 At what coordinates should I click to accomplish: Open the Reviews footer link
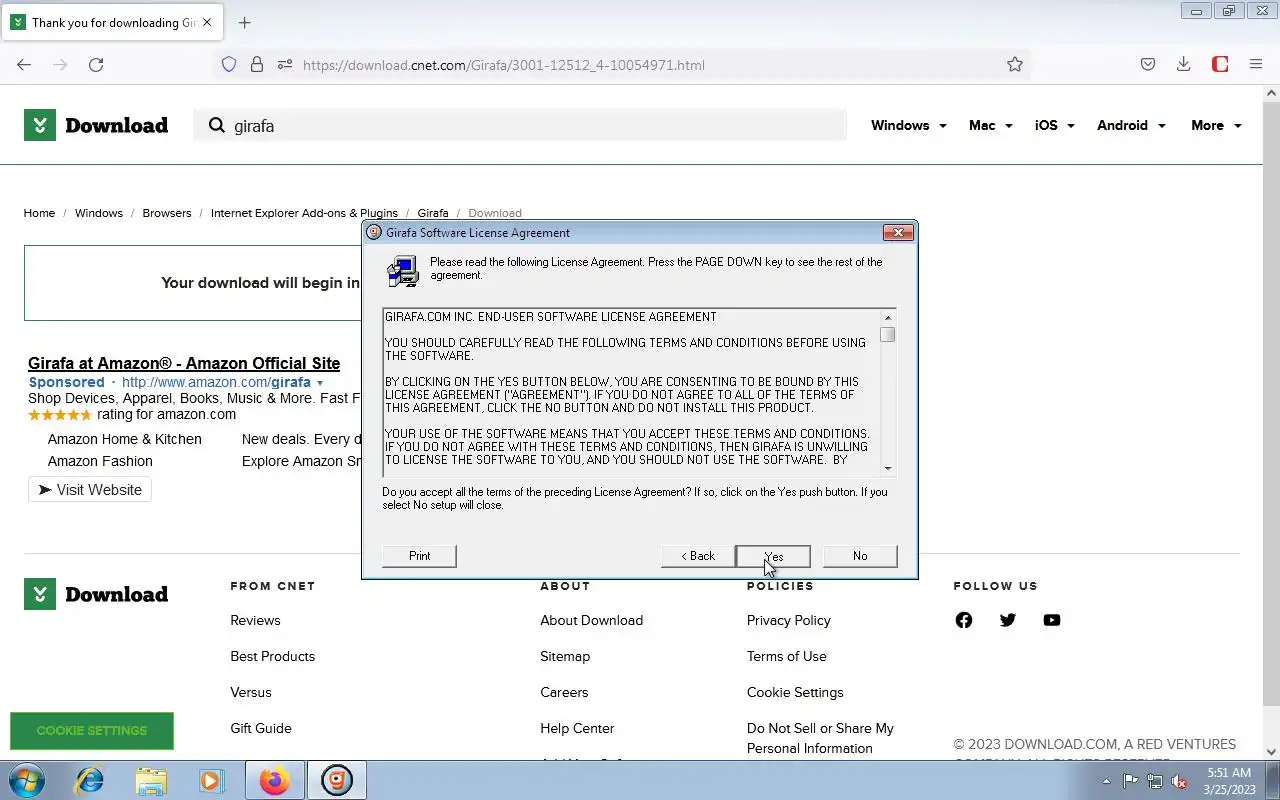(255, 620)
